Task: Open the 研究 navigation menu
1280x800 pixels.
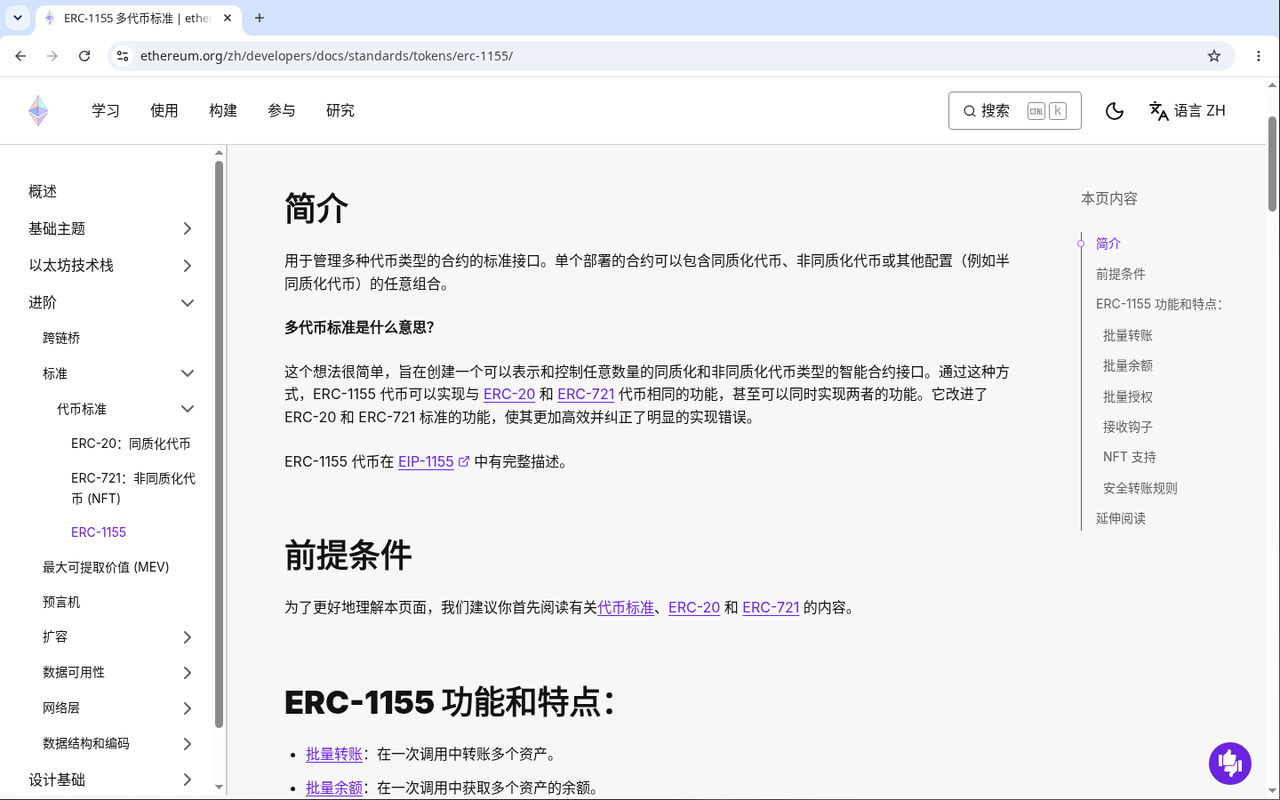Action: click(x=340, y=111)
